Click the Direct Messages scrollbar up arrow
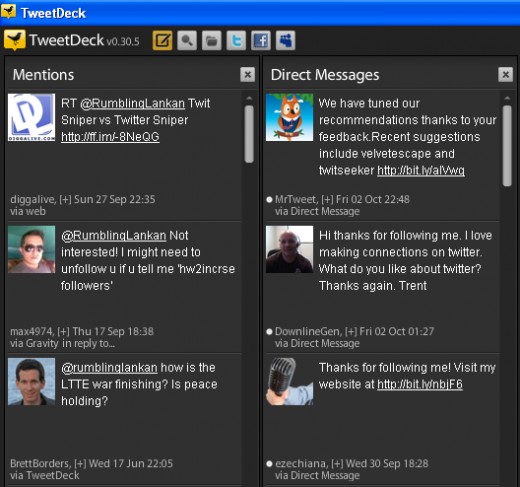Screen dimensions: 520x487 click(x=507, y=98)
